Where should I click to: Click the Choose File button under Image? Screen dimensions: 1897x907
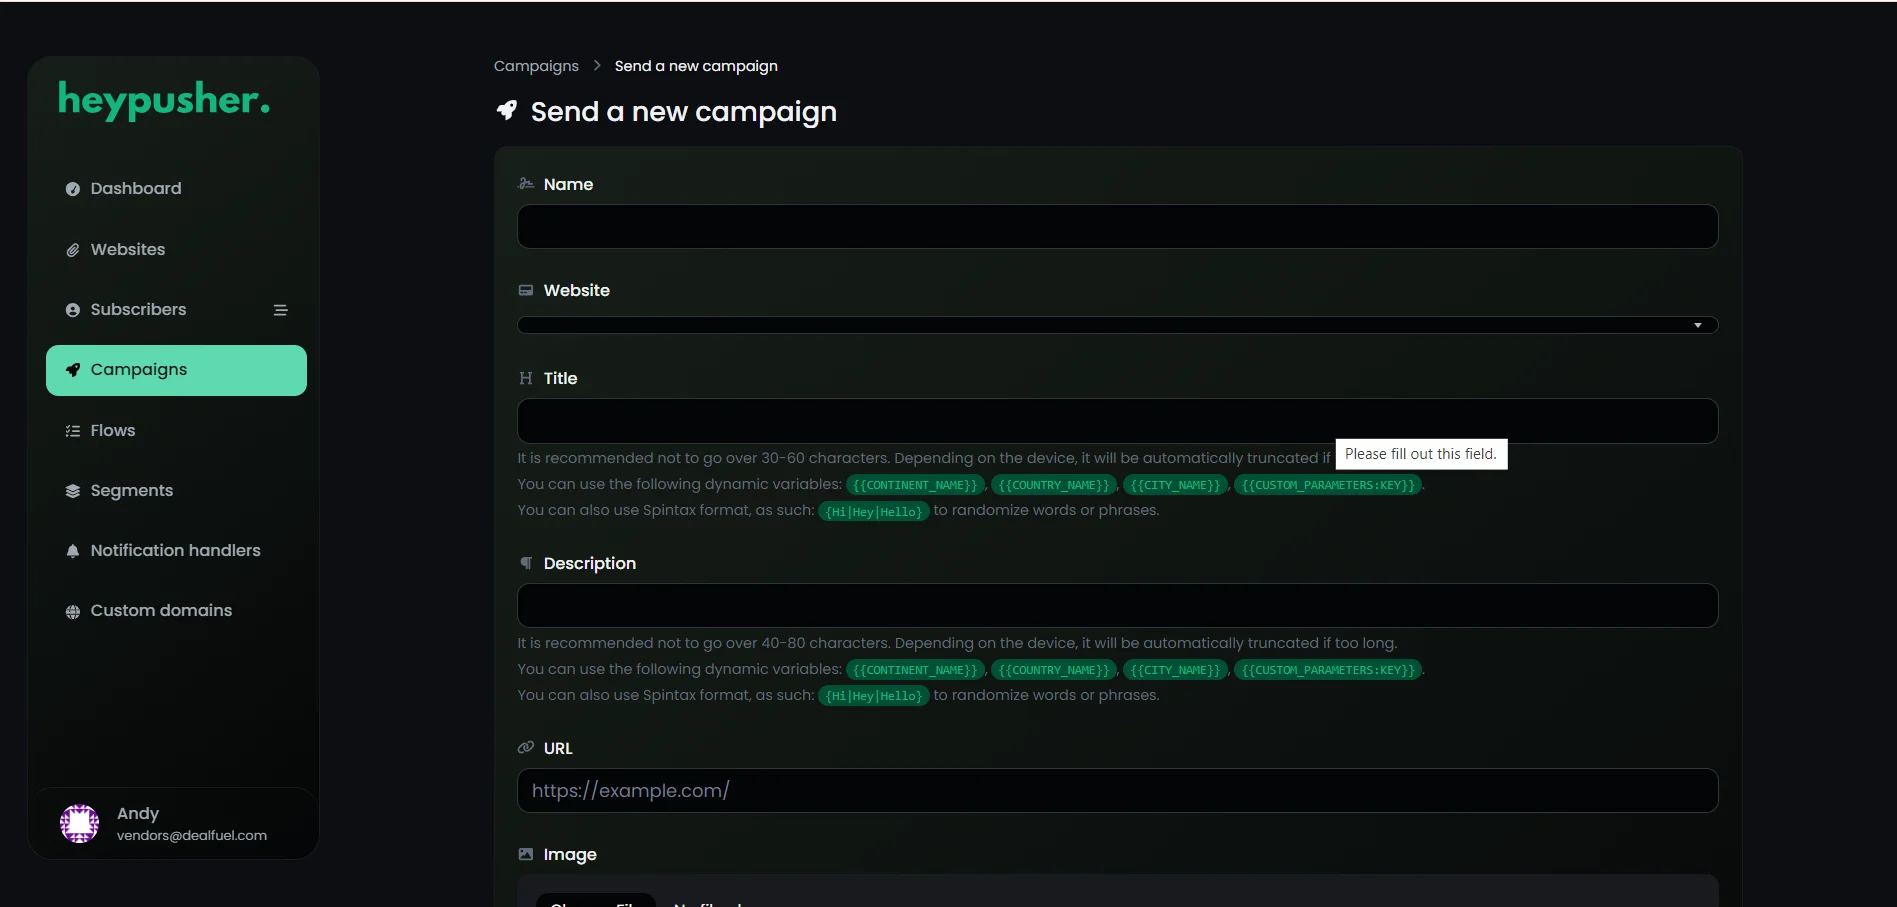point(596,901)
